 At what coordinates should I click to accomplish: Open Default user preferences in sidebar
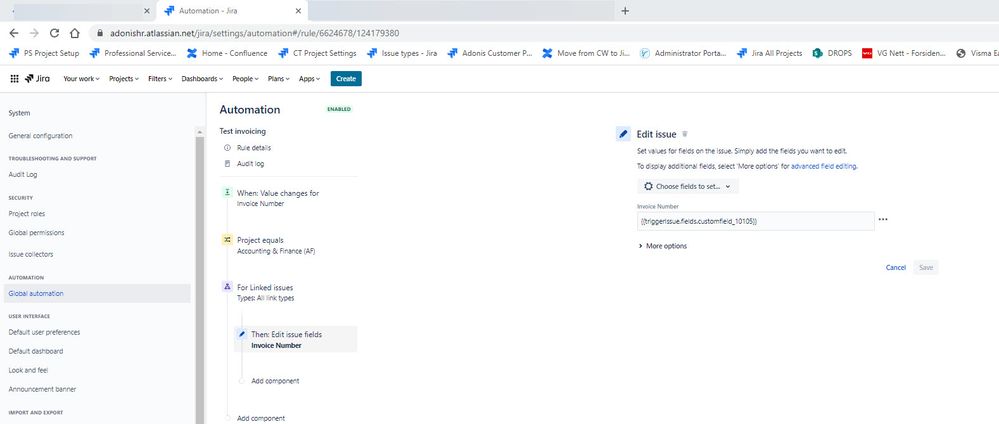click(44, 332)
